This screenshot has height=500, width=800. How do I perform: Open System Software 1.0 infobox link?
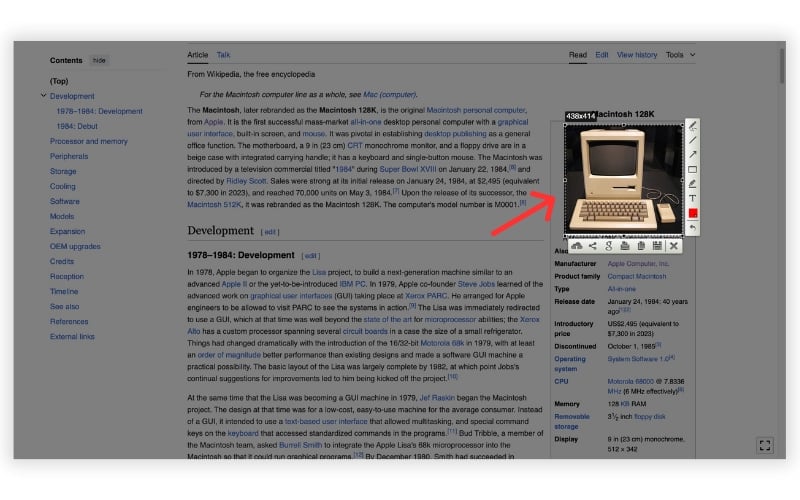[638, 359]
